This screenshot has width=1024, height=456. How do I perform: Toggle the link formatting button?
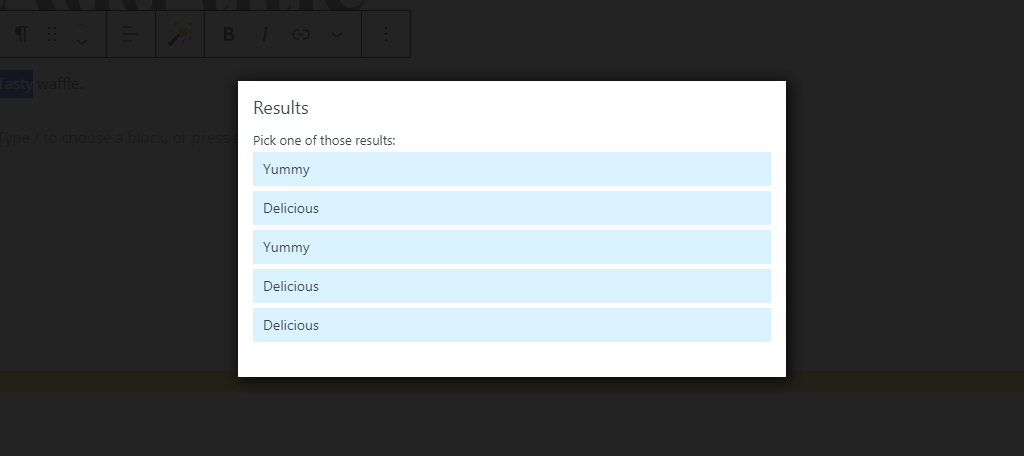[300, 34]
